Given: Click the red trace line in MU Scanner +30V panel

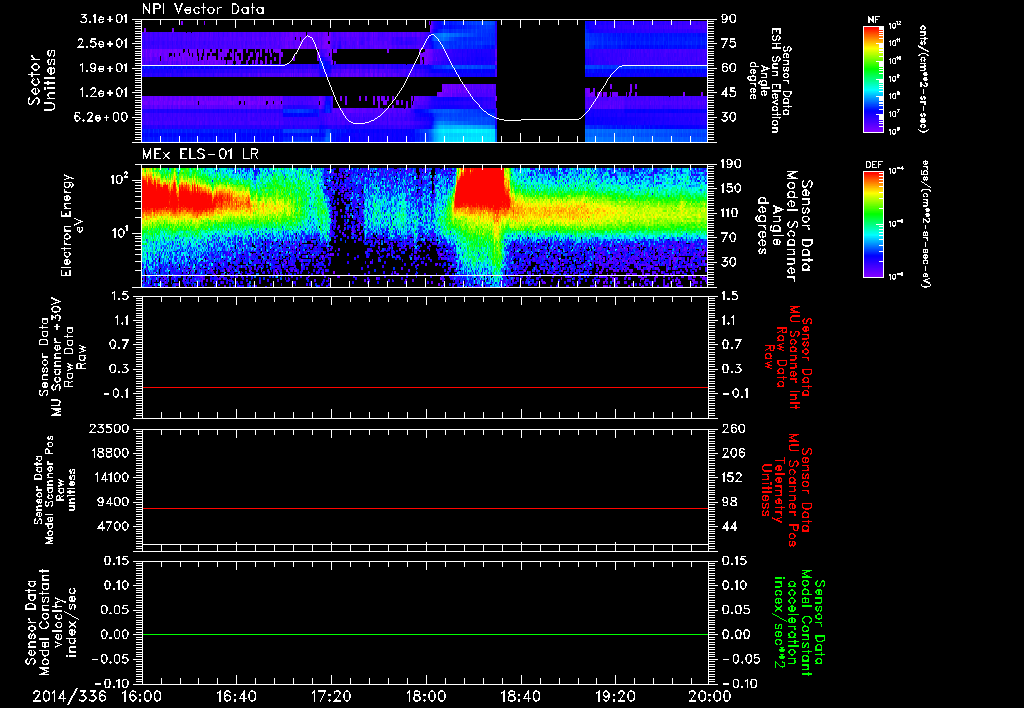Looking at the screenshot, I should pos(425,387).
